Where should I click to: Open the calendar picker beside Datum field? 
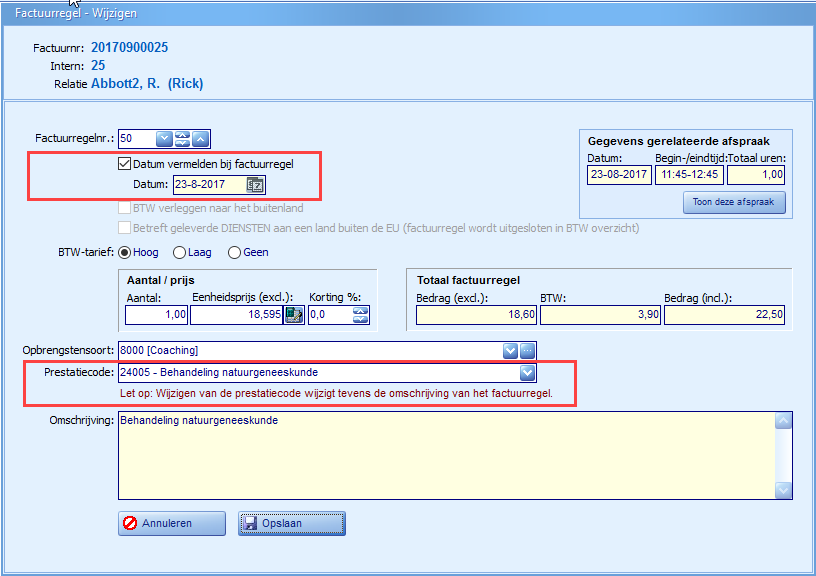[255, 185]
